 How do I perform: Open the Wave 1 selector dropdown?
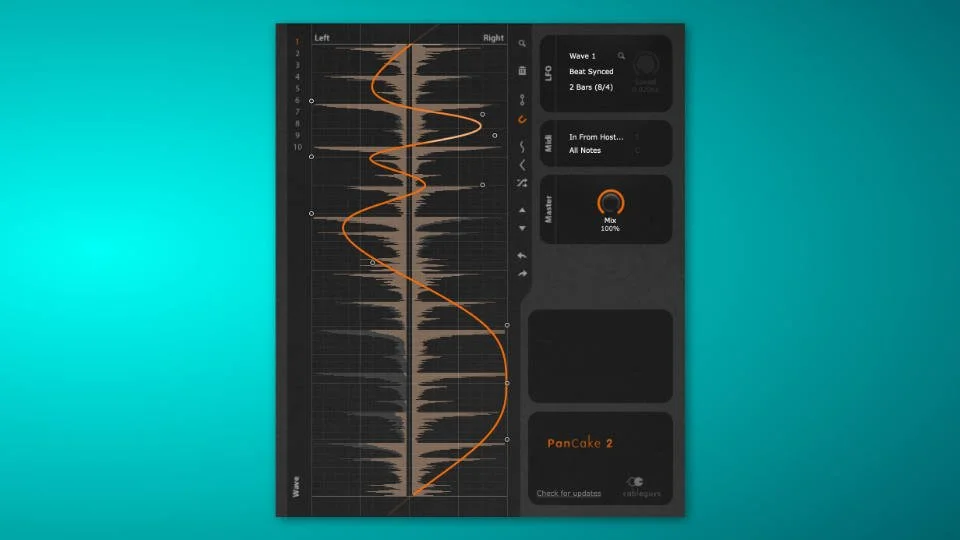tap(582, 56)
